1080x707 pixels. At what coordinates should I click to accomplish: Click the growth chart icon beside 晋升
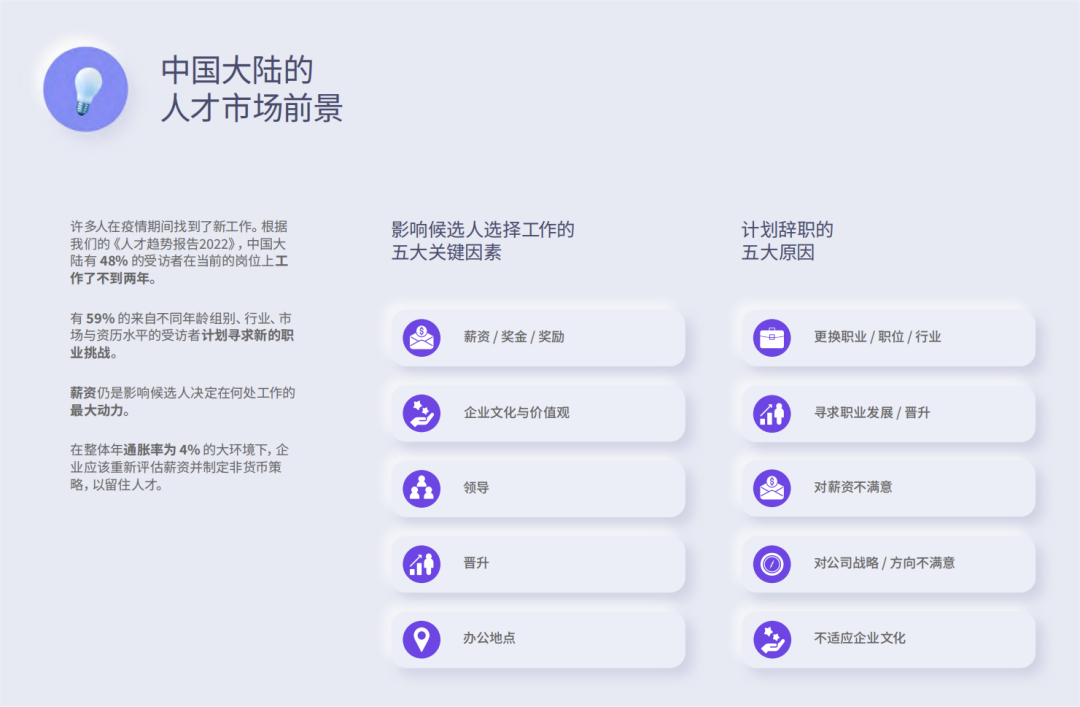(x=421, y=563)
